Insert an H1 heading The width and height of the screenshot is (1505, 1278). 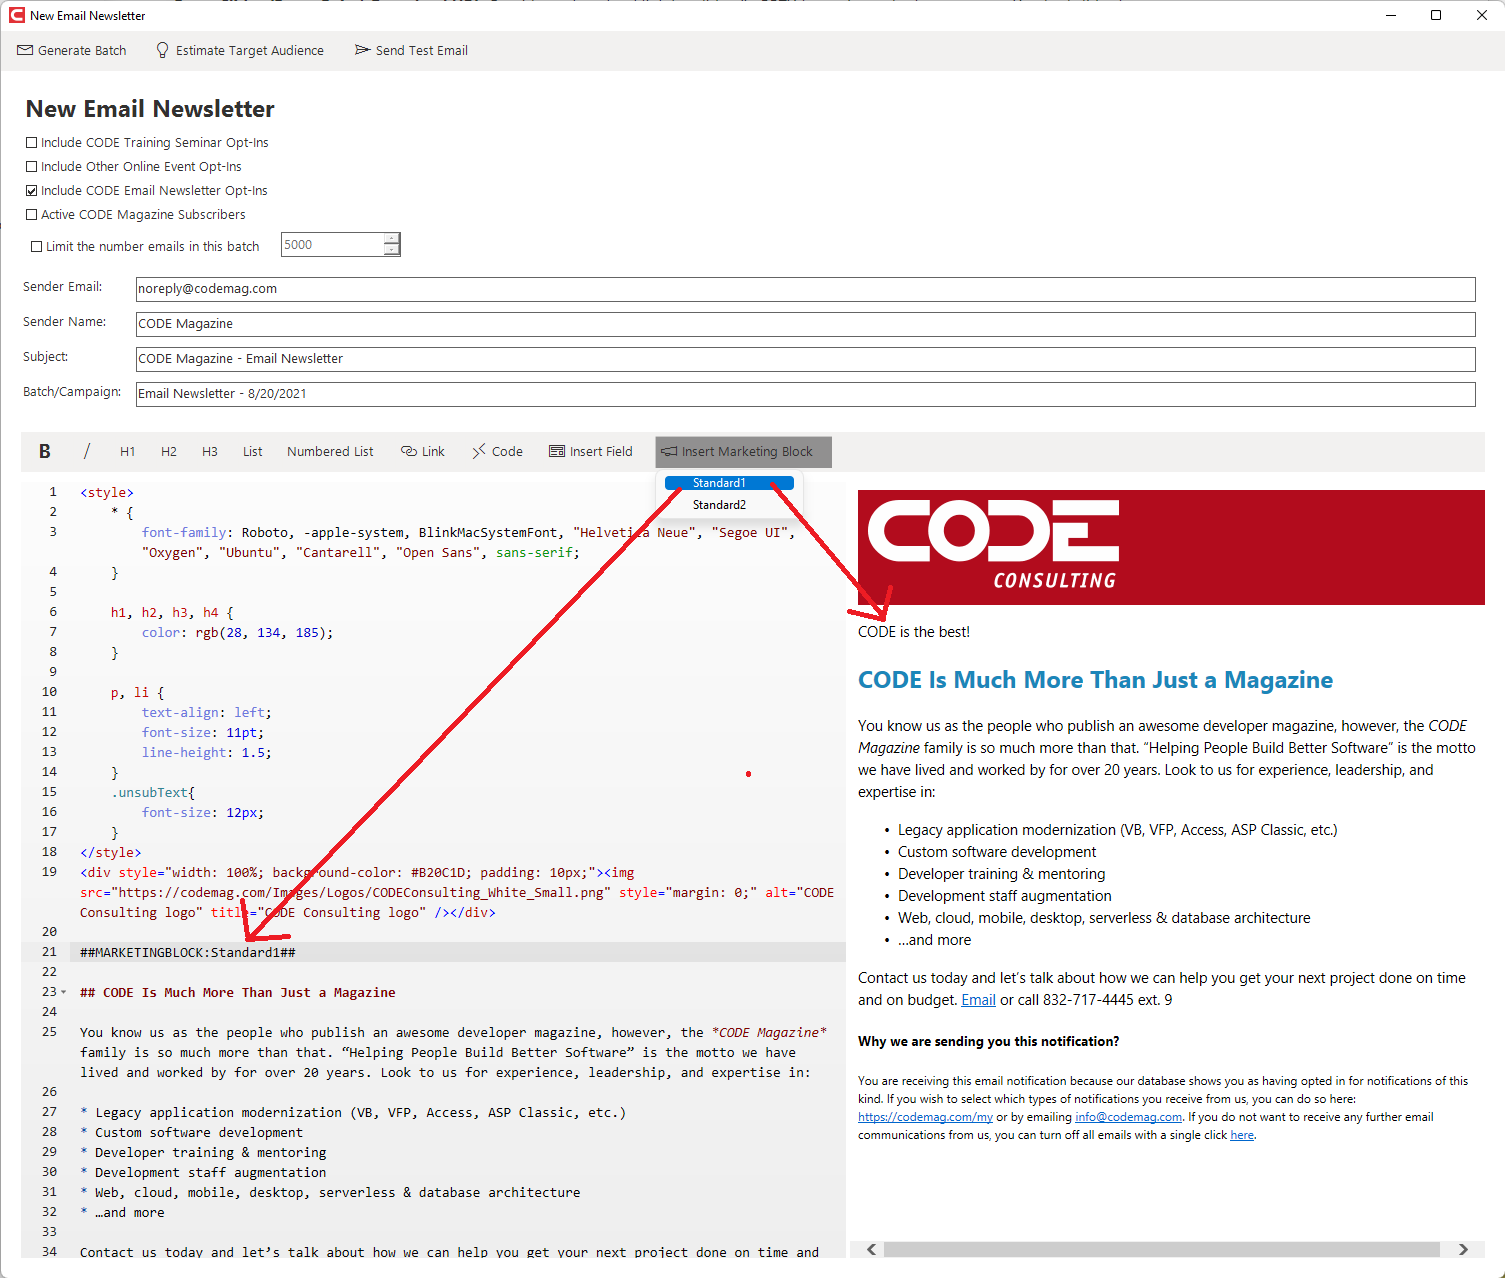[x=127, y=452]
